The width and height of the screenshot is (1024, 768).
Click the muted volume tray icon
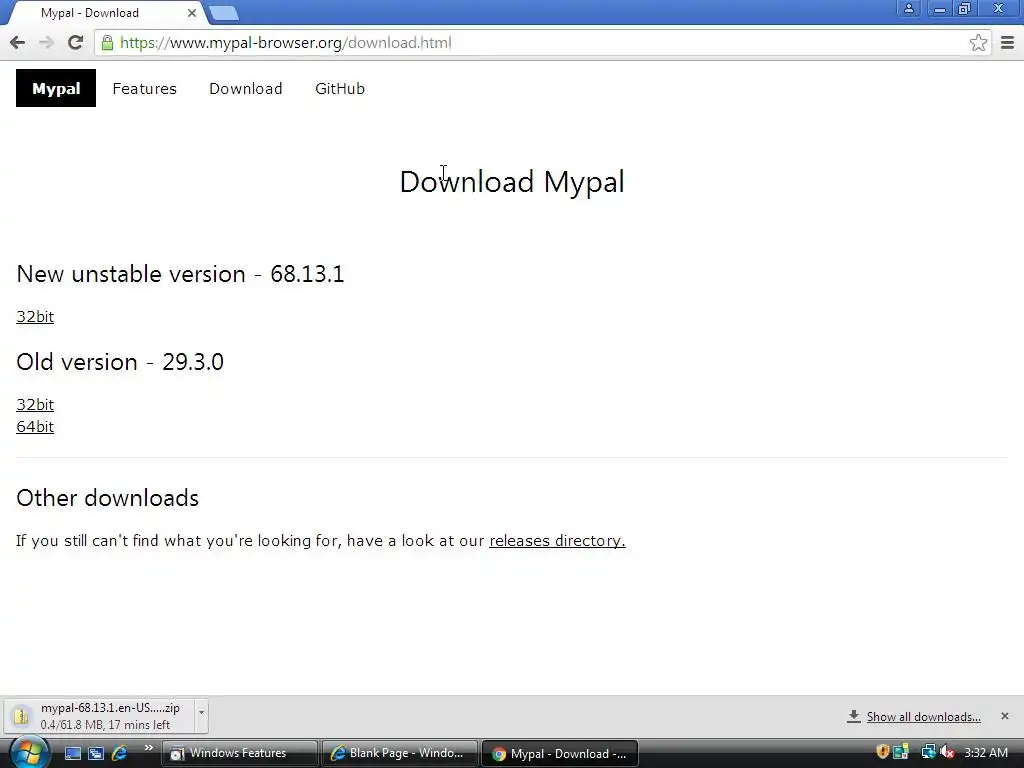coord(948,752)
